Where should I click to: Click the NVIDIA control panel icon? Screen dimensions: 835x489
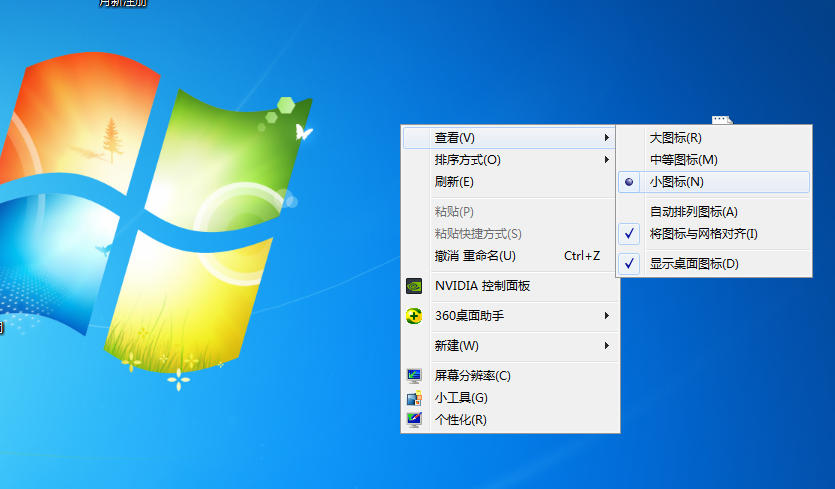pos(414,286)
